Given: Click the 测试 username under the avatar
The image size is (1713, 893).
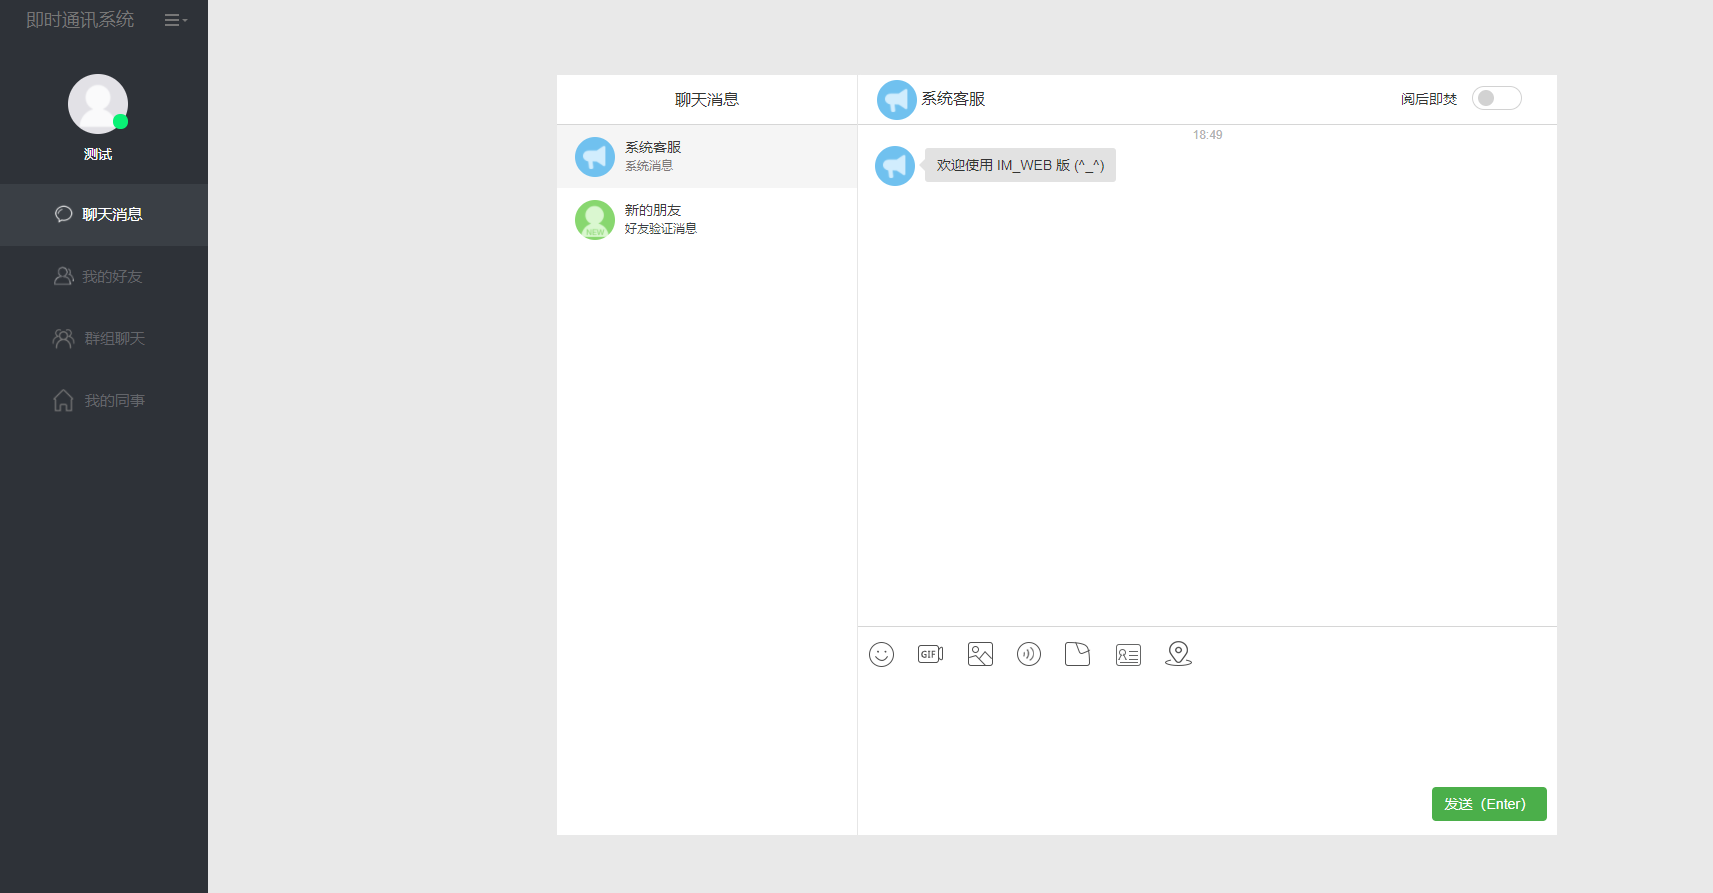Looking at the screenshot, I should click(x=98, y=154).
